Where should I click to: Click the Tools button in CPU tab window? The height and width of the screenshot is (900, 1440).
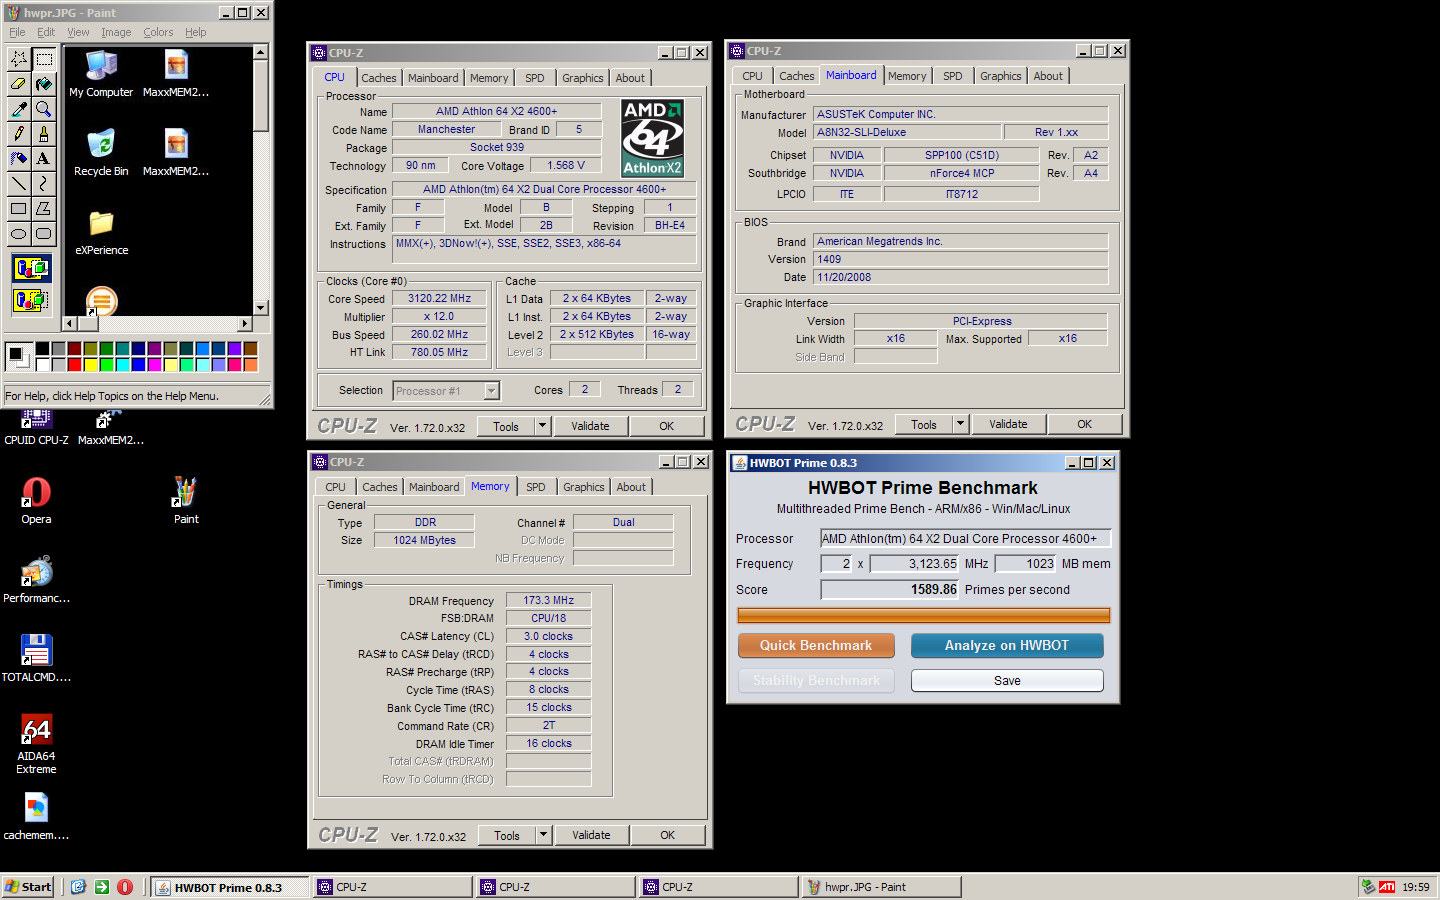[506, 426]
